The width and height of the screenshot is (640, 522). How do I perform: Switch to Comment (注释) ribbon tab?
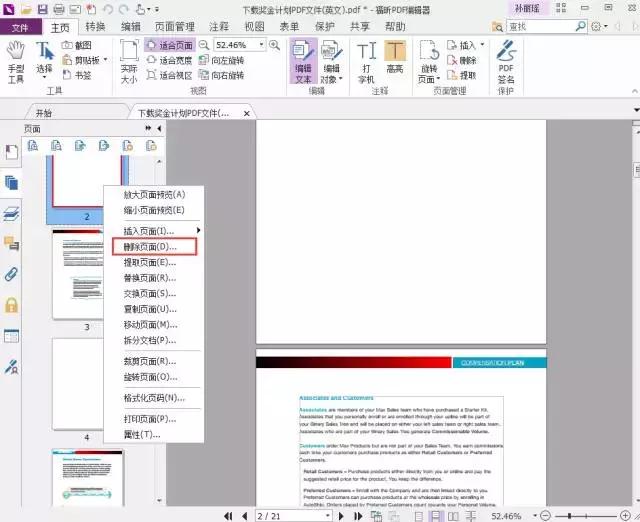pyautogui.click(x=219, y=27)
